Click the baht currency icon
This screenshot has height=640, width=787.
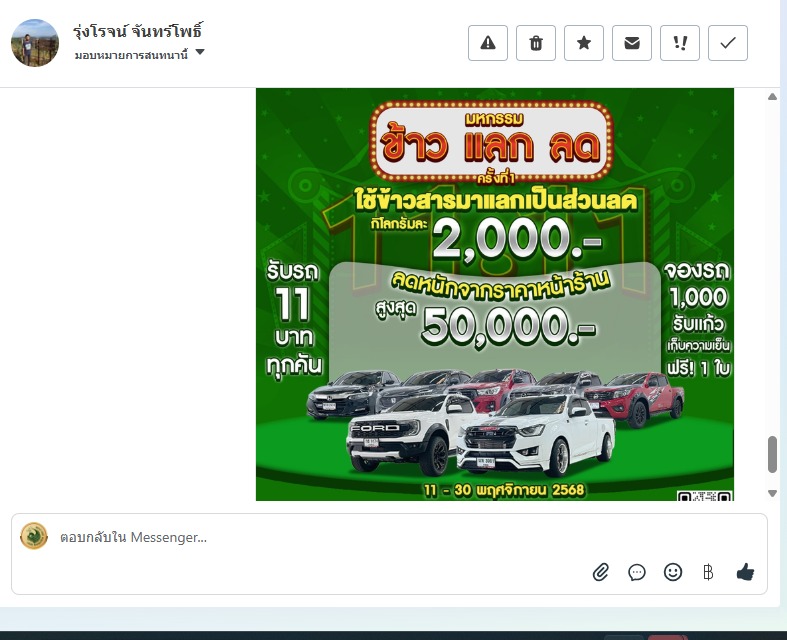[x=708, y=572]
